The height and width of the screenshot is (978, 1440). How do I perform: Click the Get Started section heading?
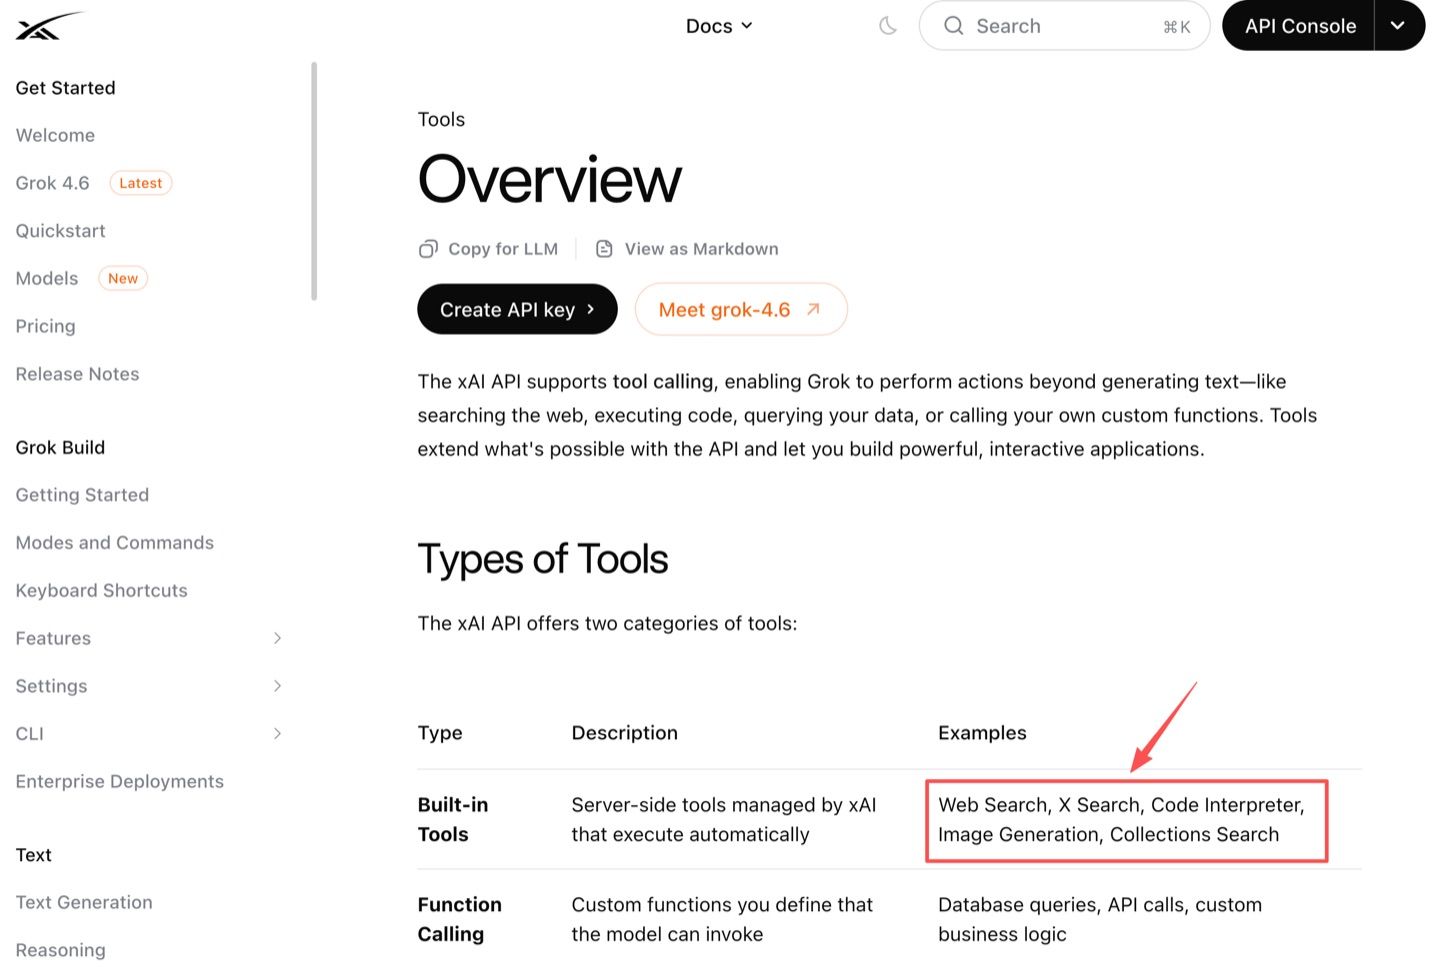tap(65, 88)
